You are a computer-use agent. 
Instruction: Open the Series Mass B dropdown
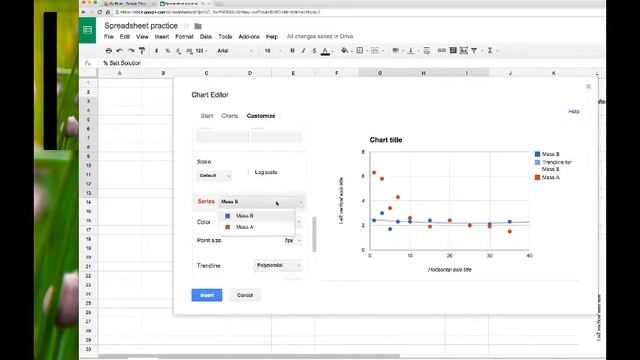(262, 202)
